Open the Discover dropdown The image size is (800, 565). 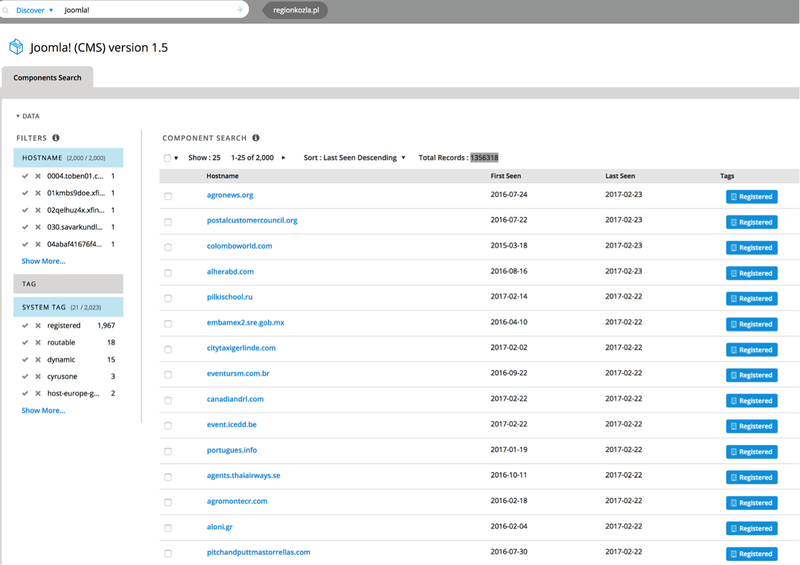(34, 10)
